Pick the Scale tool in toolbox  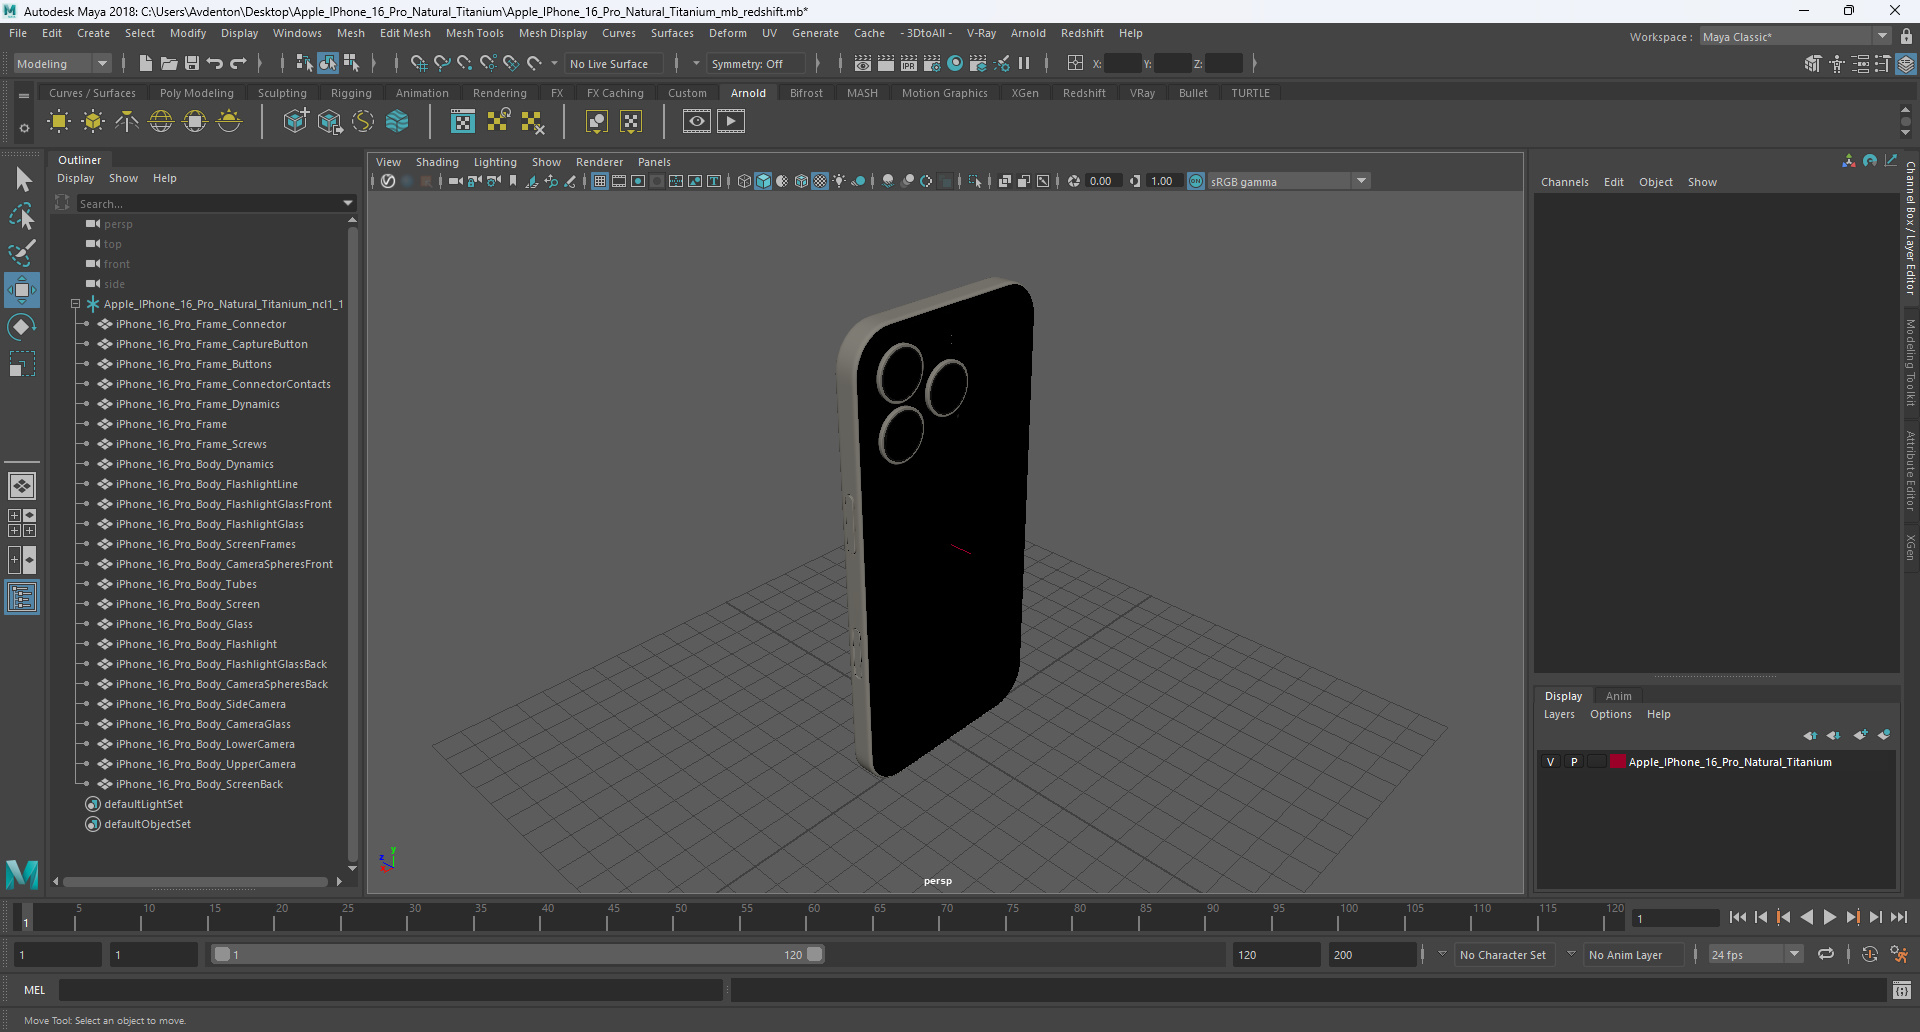[22, 364]
